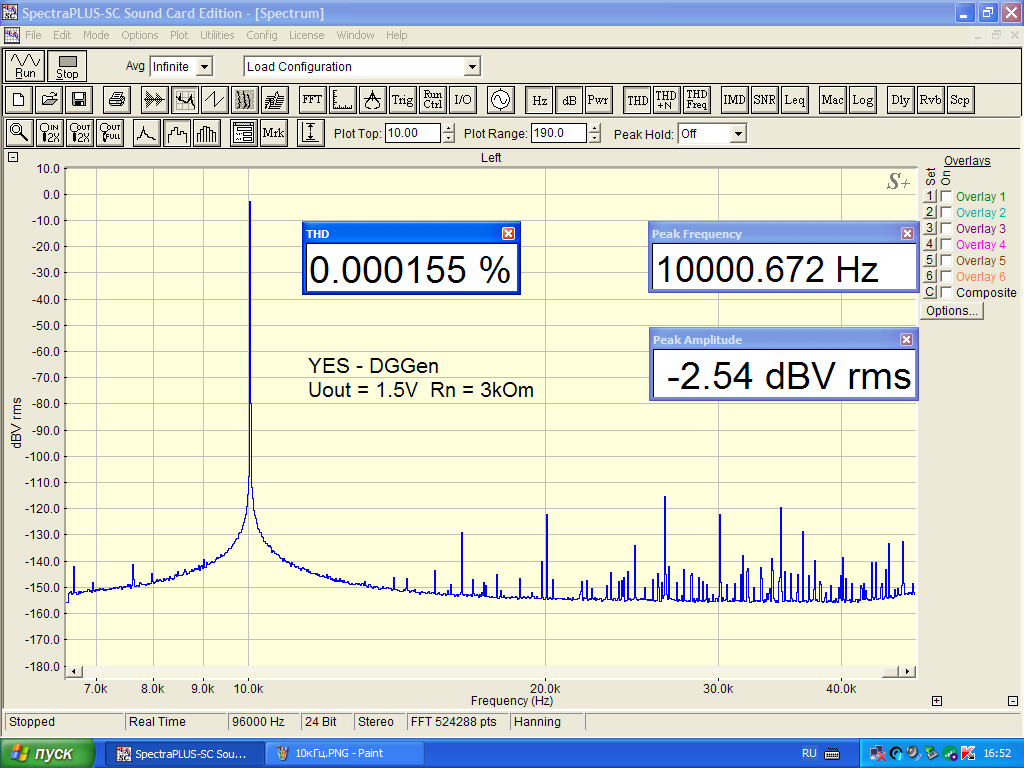Click overlay Set button 1
Viewport: 1024px width, 768px height.
(x=930, y=196)
